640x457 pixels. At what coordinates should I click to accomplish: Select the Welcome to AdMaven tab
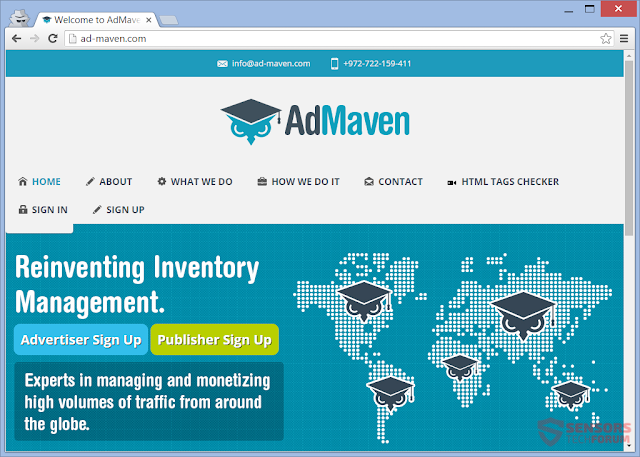point(96,20)
